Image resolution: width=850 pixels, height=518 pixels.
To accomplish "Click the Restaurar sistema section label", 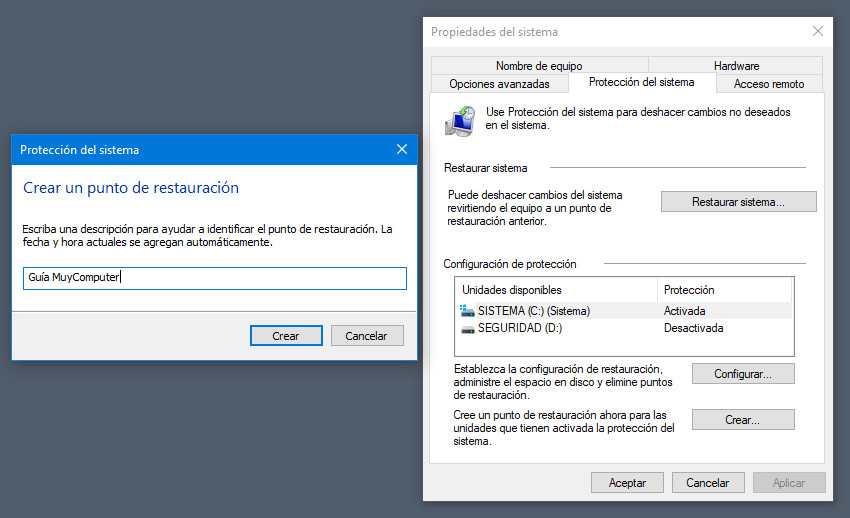I will [x=485, y=168].
